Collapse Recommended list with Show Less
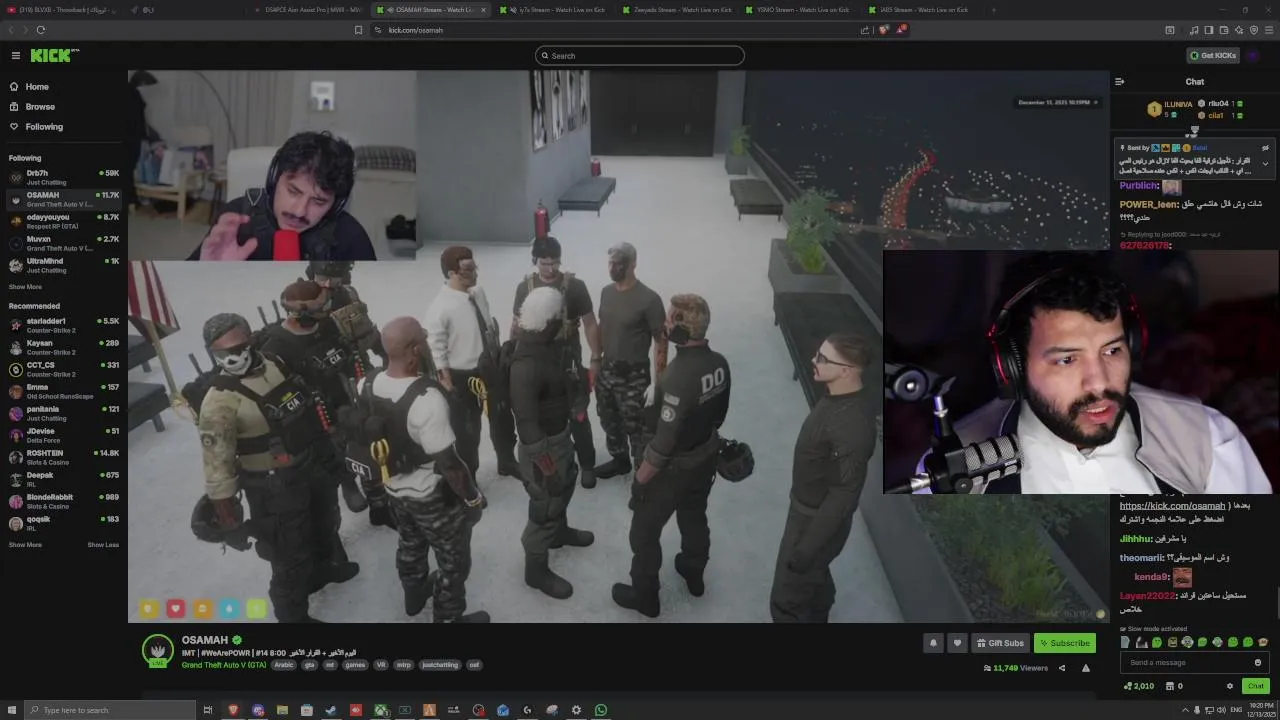Screen dimensions: 1280x720 click(x=103, y=545)
